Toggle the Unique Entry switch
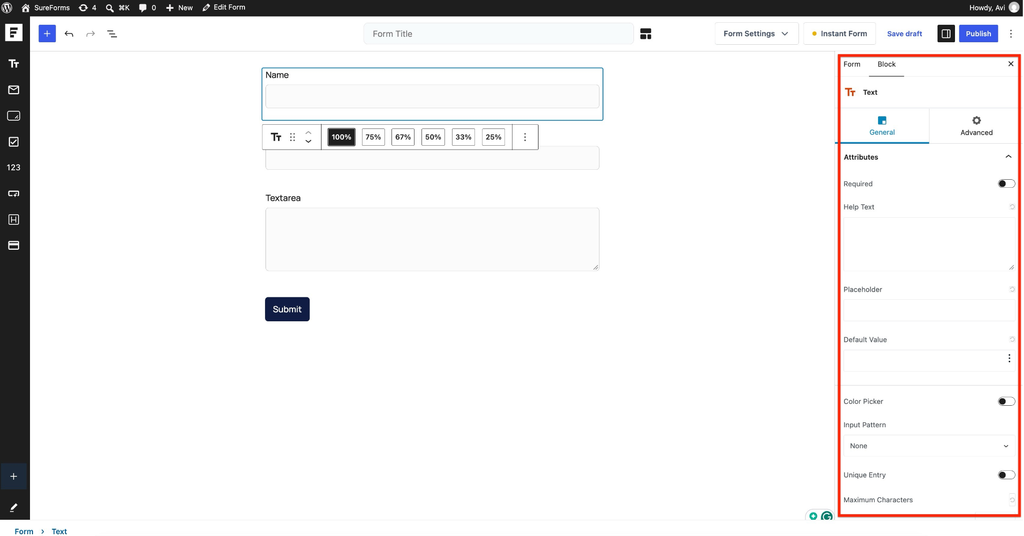The width and height of the screenshot is (1024, 536). point(1006,475)
